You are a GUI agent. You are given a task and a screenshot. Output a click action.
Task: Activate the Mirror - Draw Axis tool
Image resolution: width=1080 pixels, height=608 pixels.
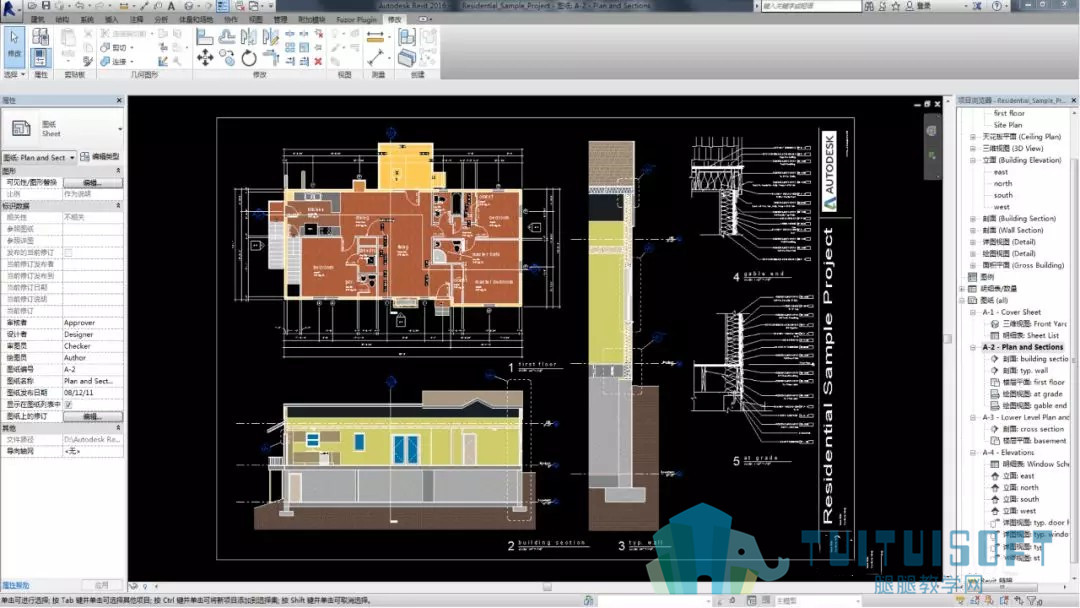tap(271, 37)
